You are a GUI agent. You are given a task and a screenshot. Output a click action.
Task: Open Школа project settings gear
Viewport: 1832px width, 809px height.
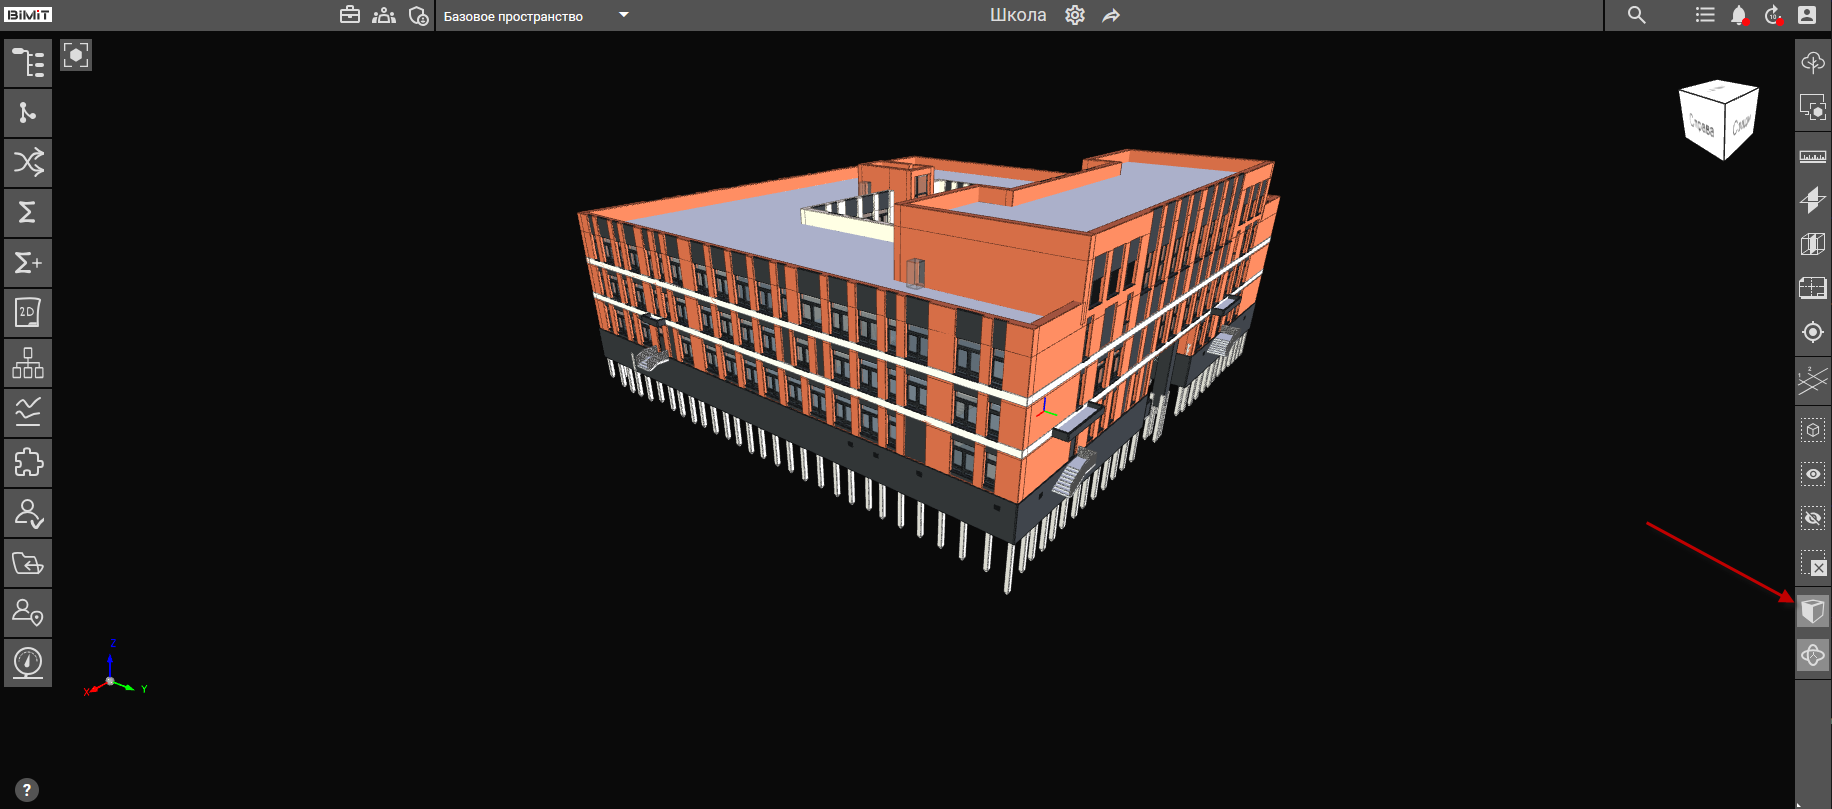[1075, 15]
